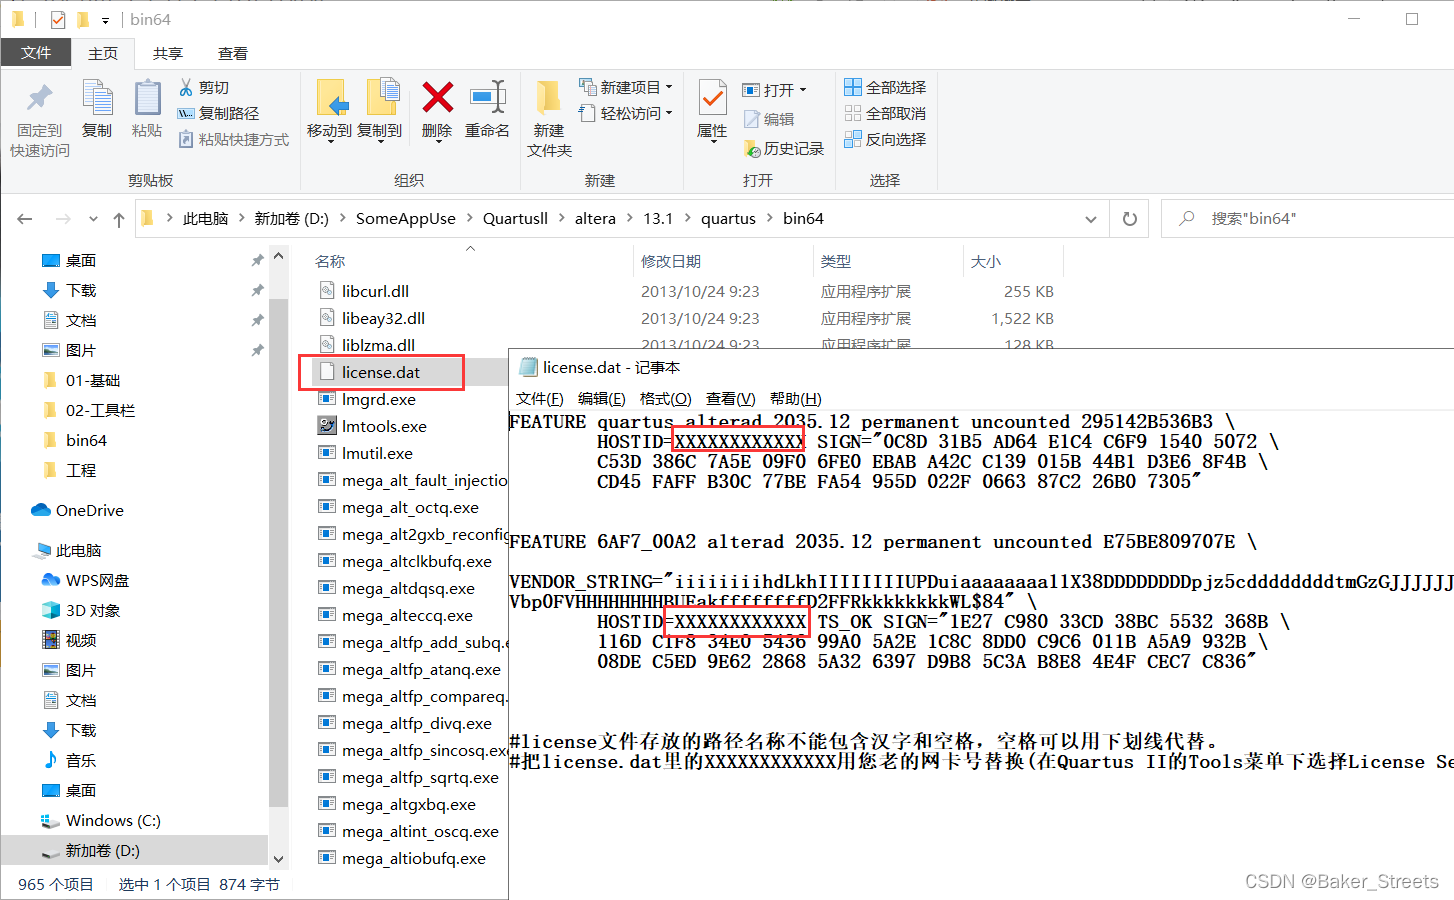Viewport: 1454px width, 900px height.
Task: Select libcurl.dll file
Action: (x=375, y=292)
